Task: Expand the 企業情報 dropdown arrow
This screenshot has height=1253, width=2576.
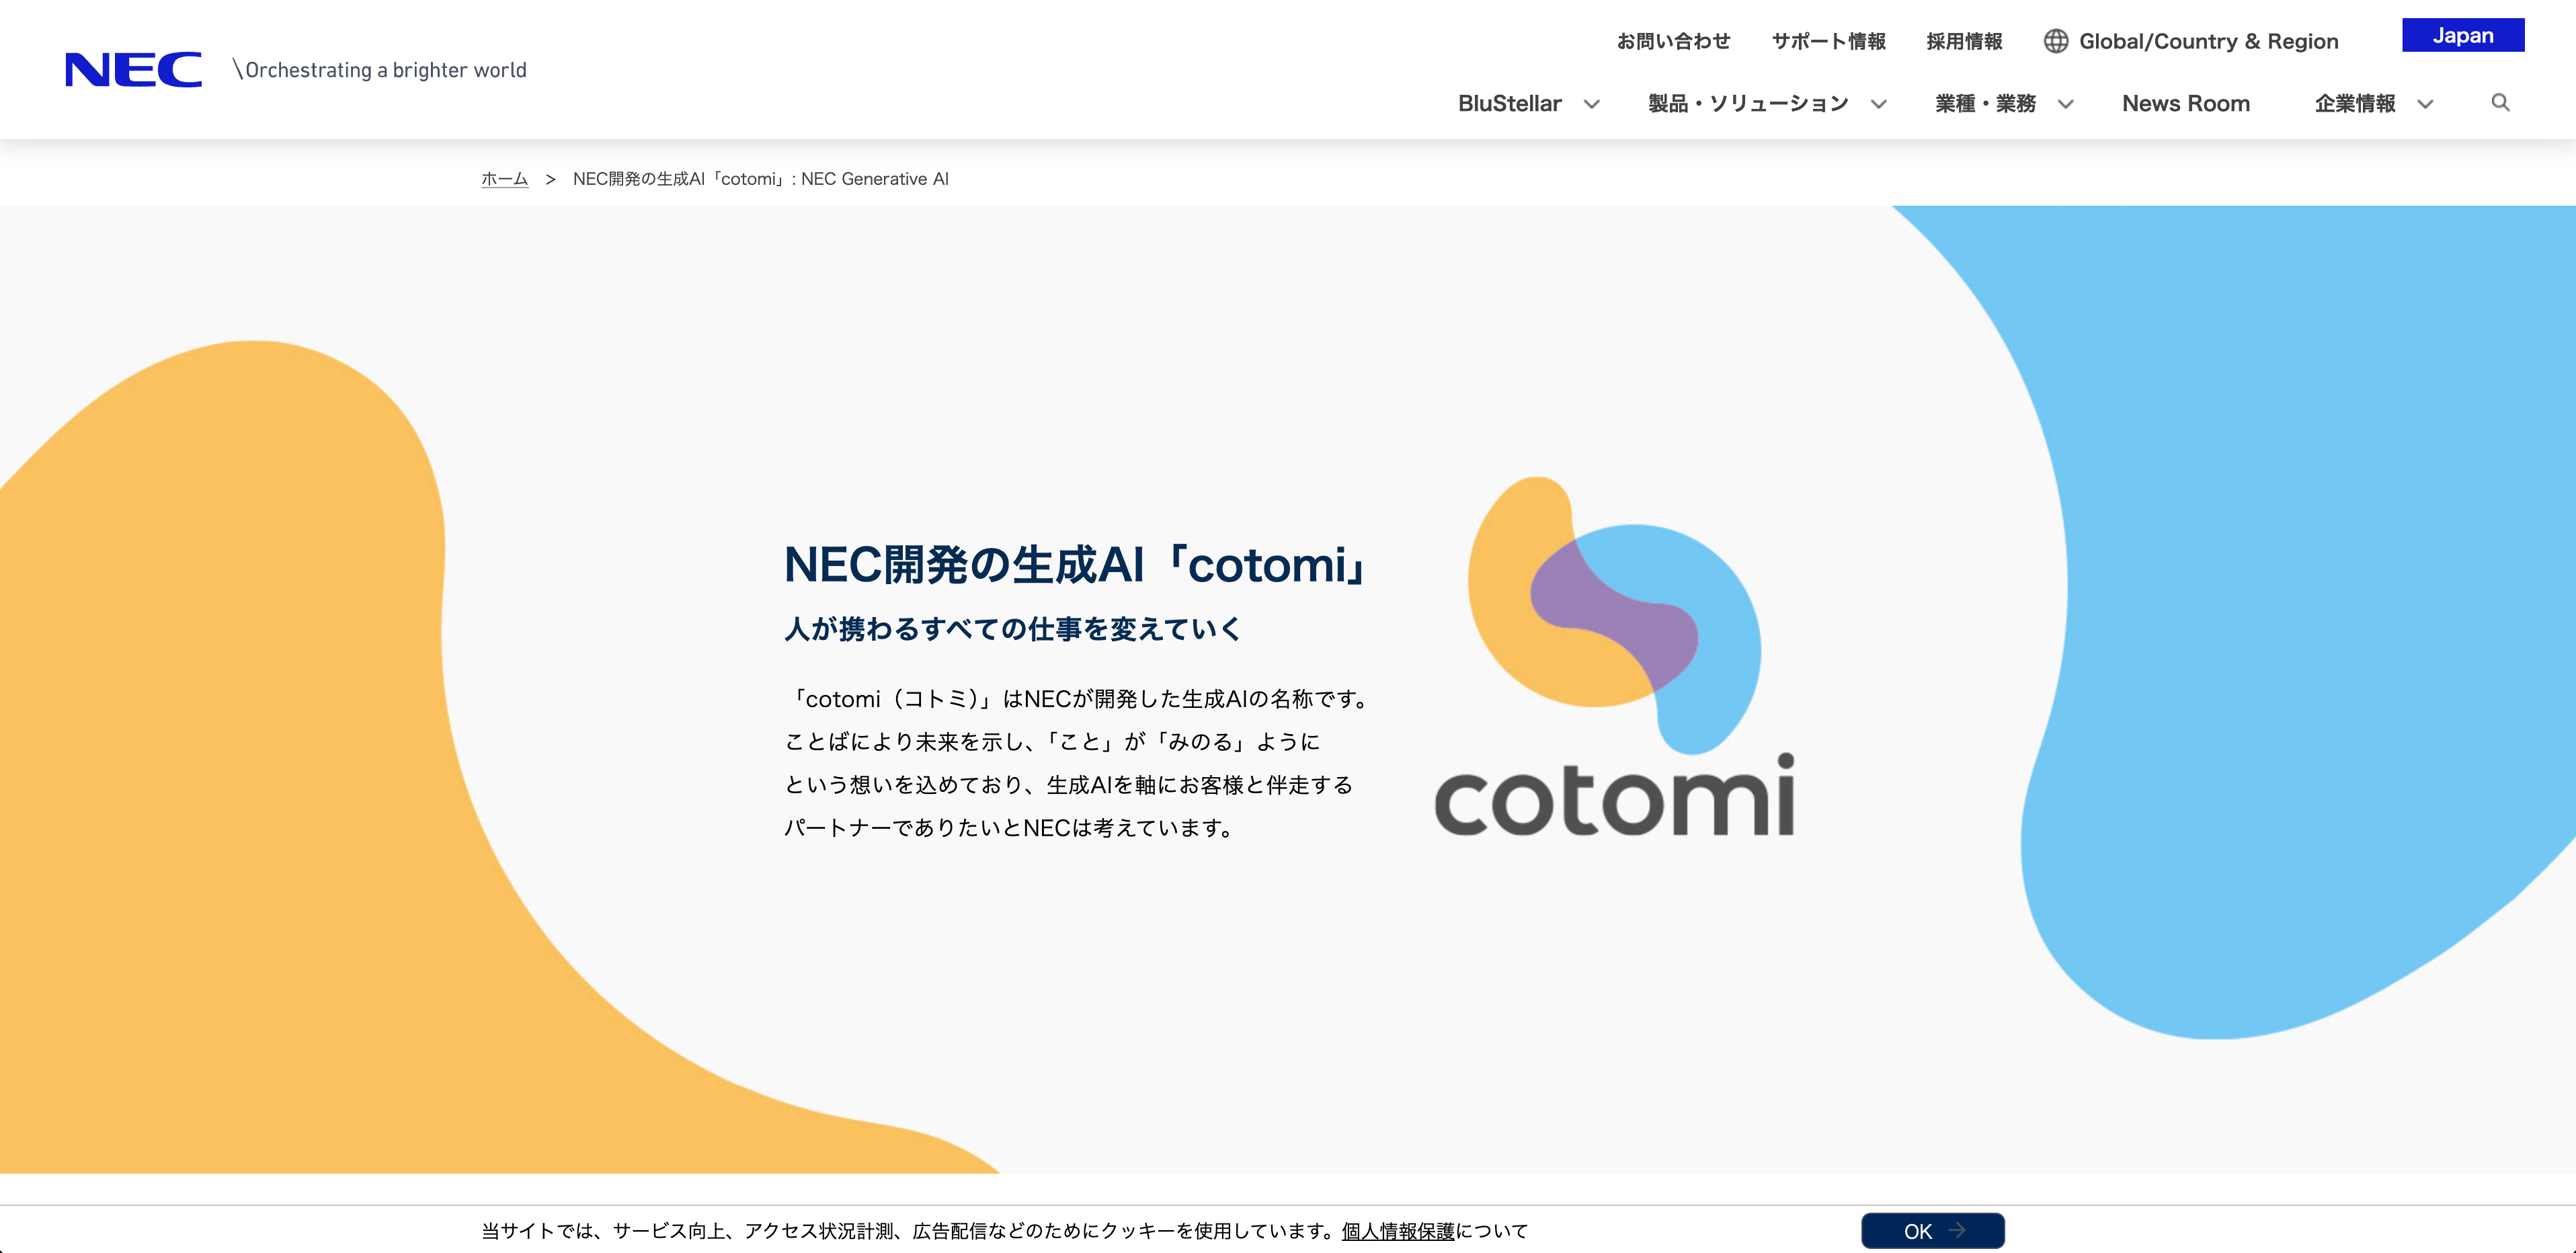Action: 2426,104
